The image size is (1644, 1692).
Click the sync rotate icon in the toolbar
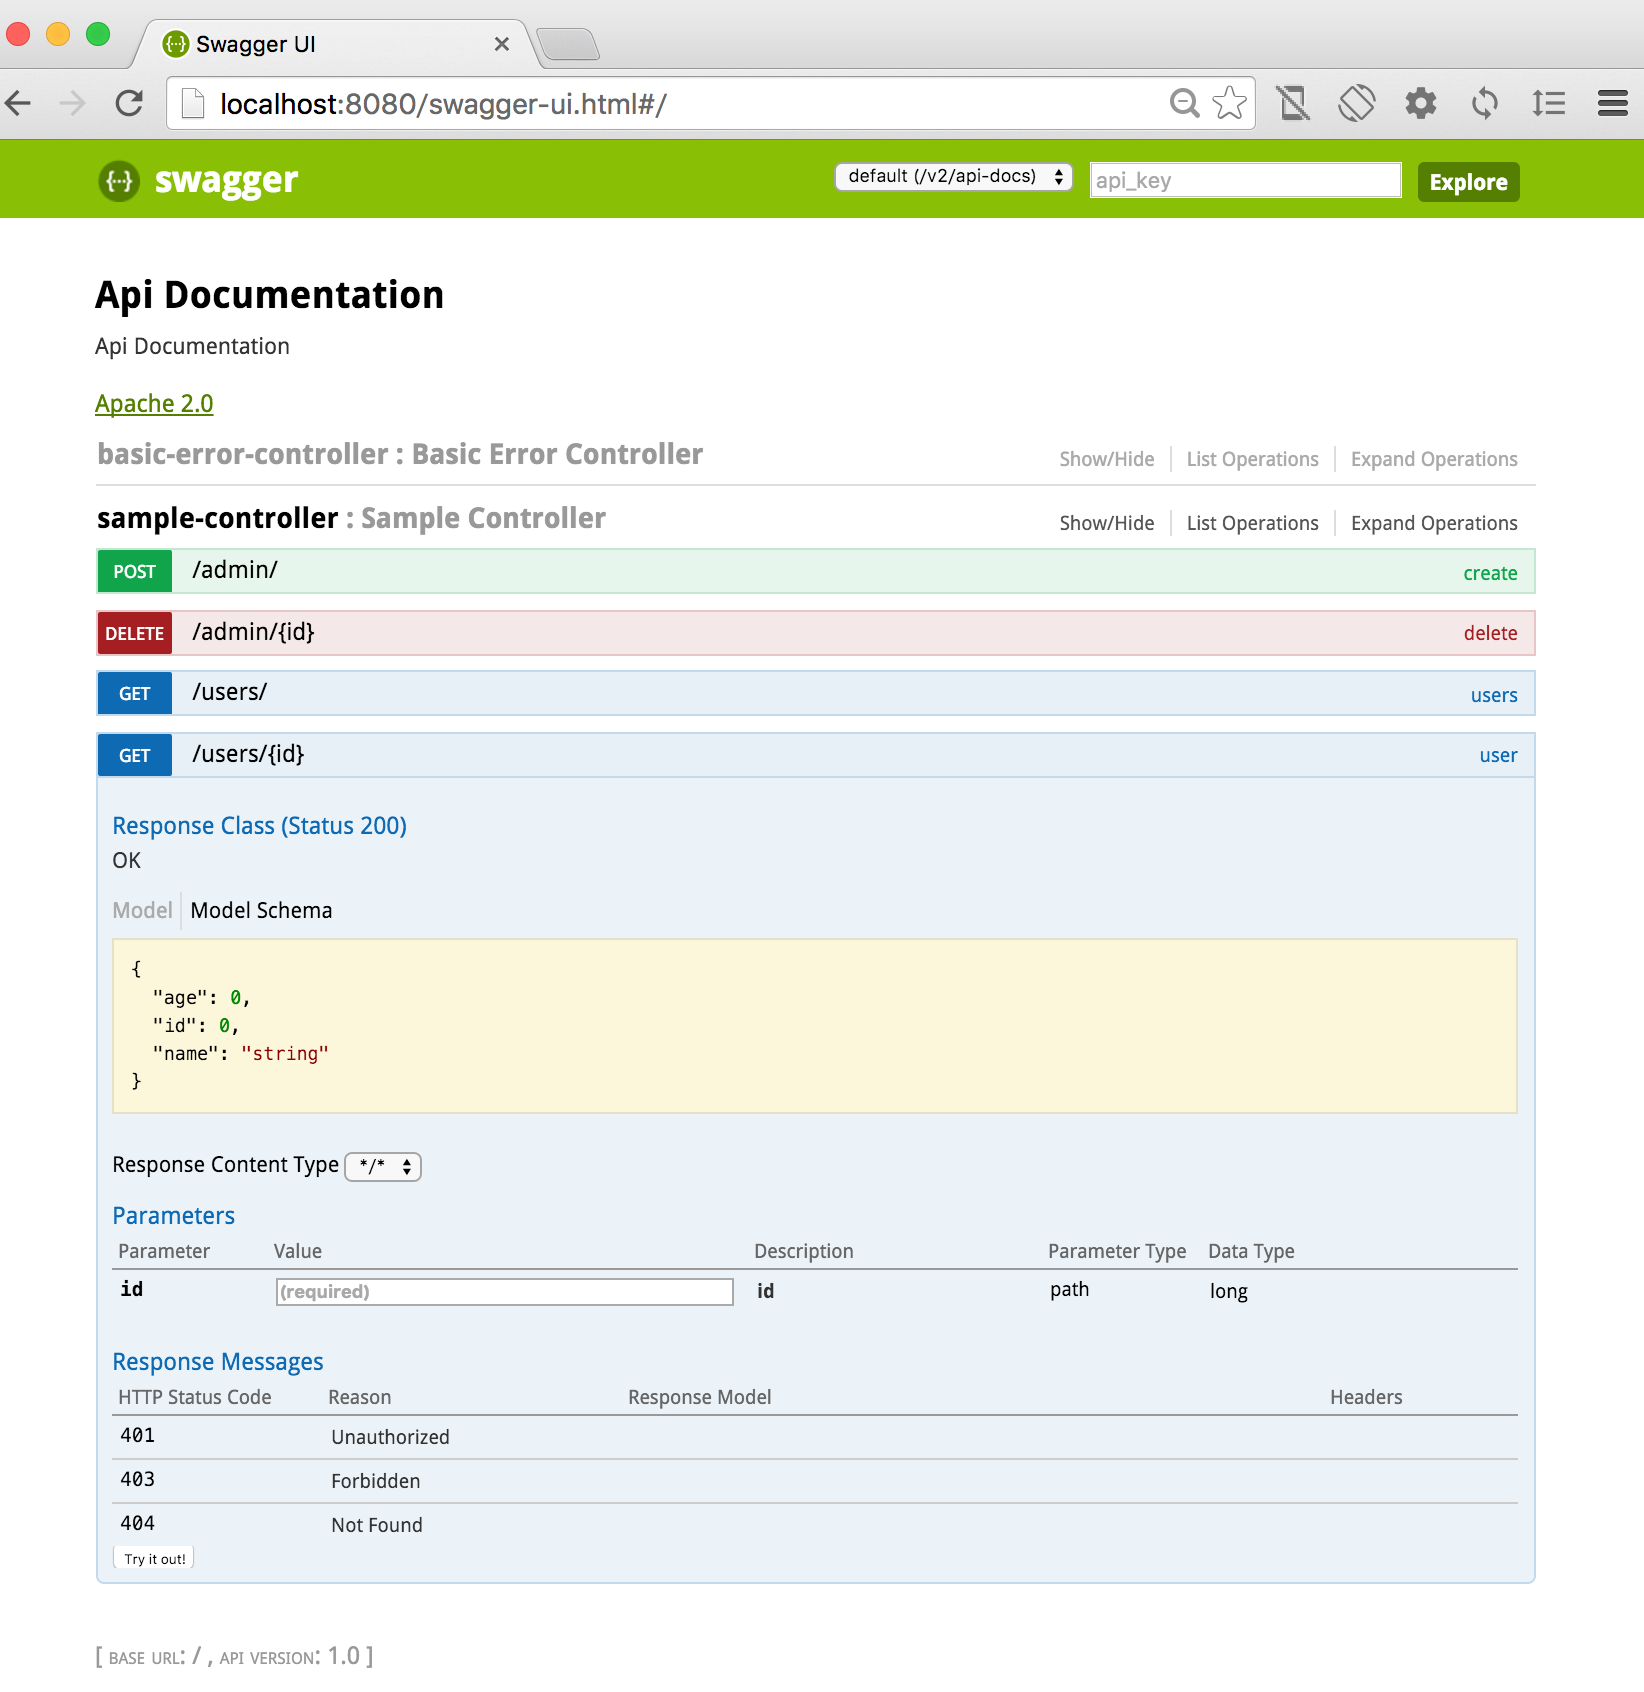(1485, 102)
